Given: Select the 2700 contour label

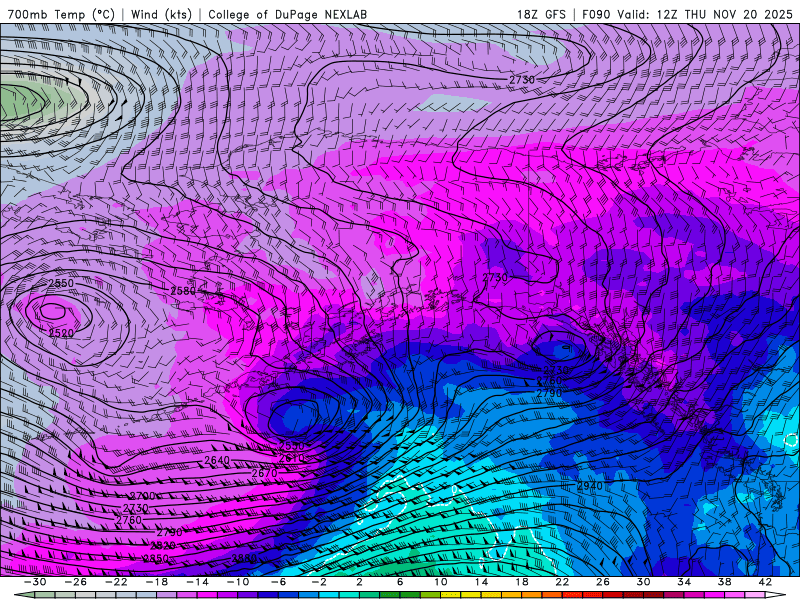Looking at the screenshot, I should tap(142, 496).
